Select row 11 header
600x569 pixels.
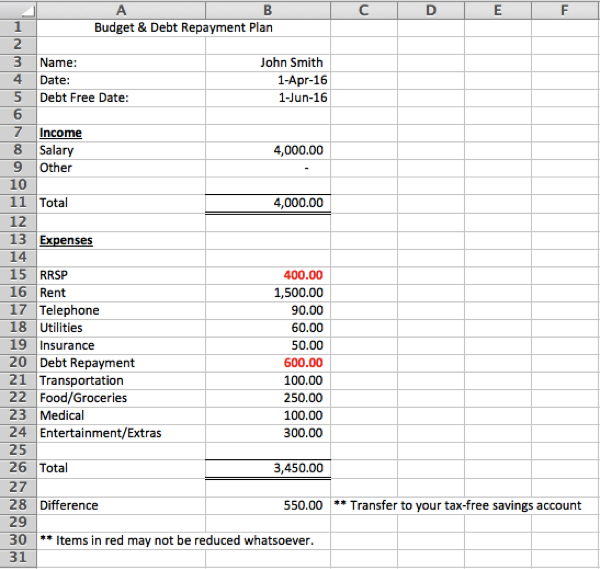click(x=18, y=202)
